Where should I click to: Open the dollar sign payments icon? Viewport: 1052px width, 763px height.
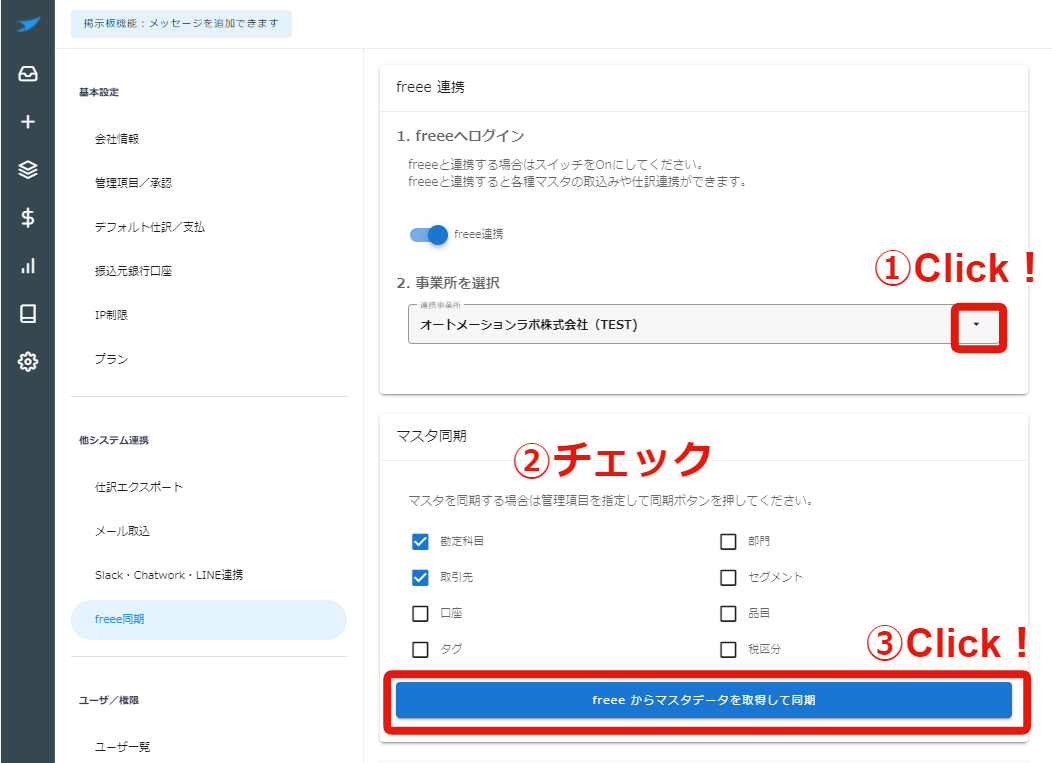28,217
